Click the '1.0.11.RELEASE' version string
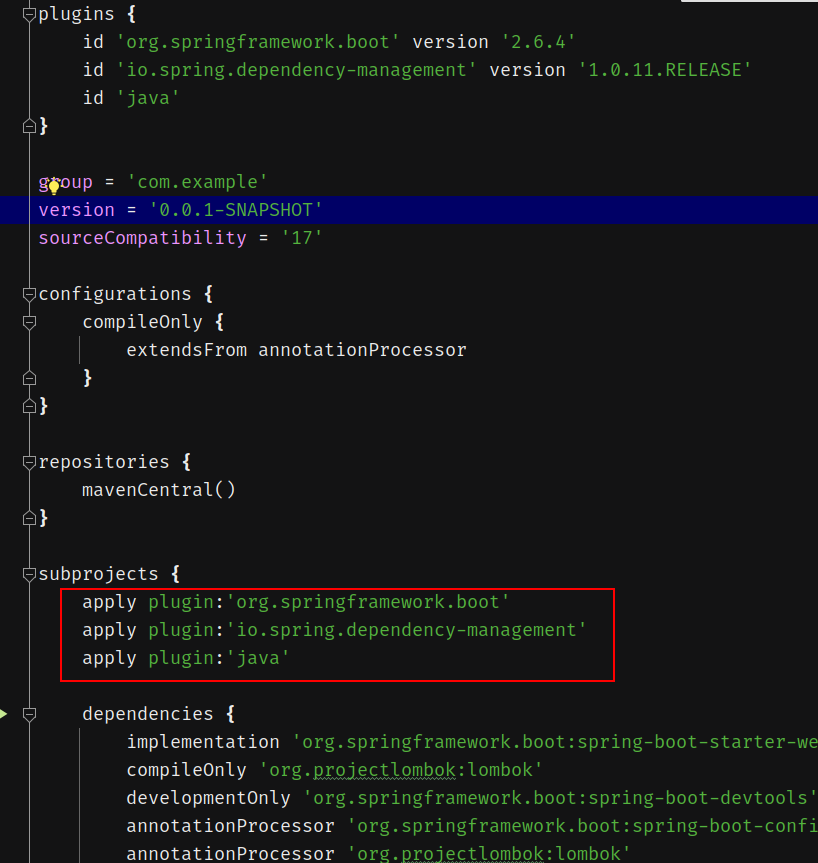818x863 pixels. click(663, 70)
